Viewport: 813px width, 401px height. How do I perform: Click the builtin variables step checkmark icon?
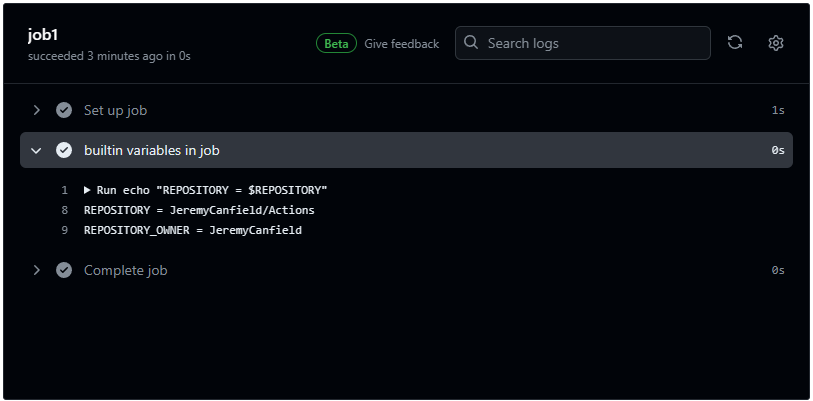64,150
